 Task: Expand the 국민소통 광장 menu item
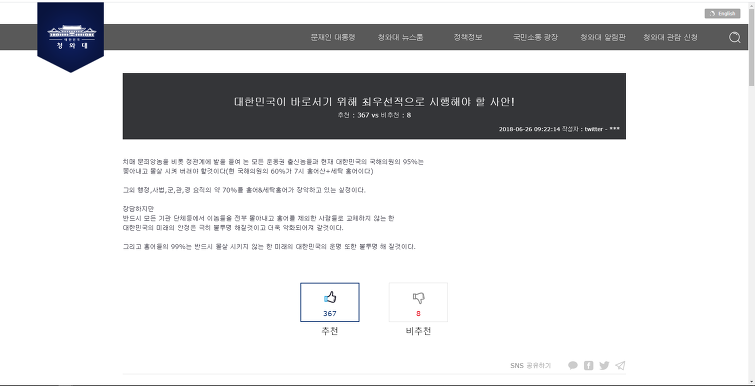tap(535, 37)
